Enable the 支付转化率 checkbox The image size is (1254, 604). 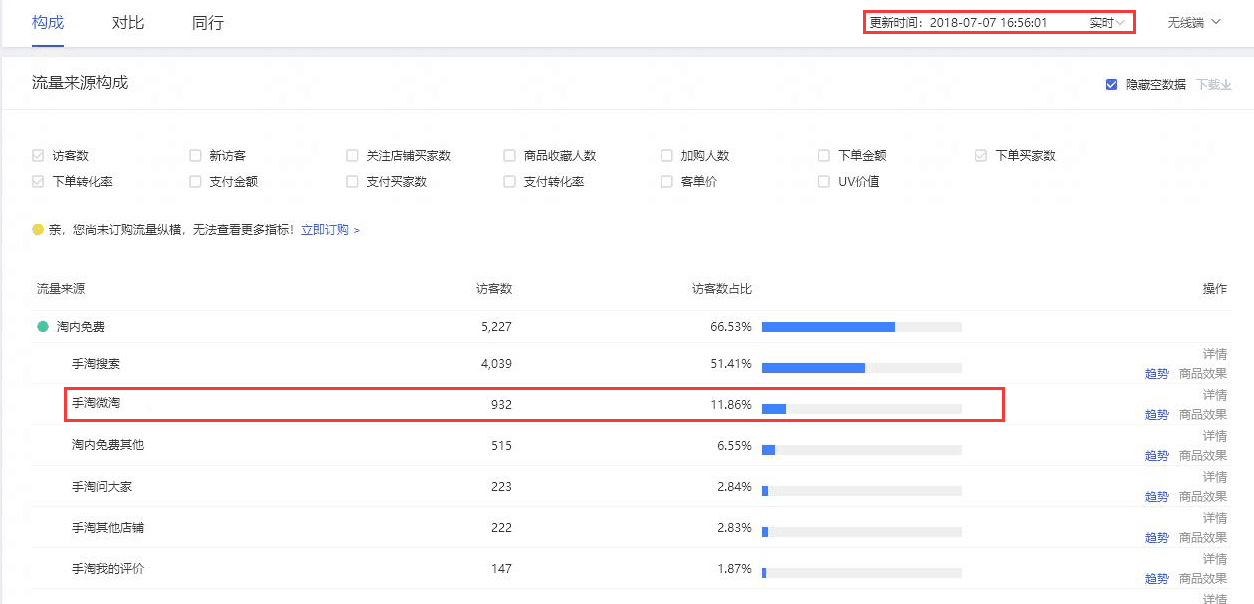click(x=510, y=182)
